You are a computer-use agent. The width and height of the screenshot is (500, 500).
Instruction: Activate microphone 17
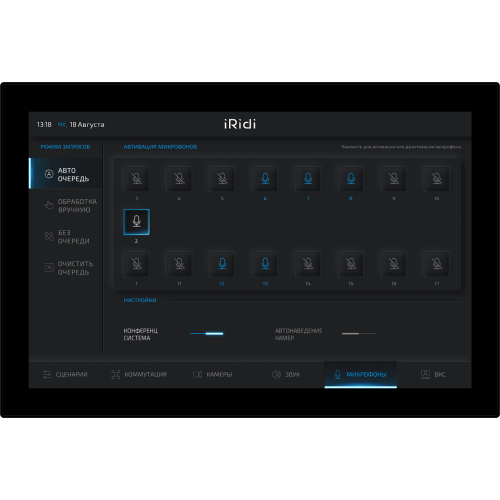tap(437, 264)
